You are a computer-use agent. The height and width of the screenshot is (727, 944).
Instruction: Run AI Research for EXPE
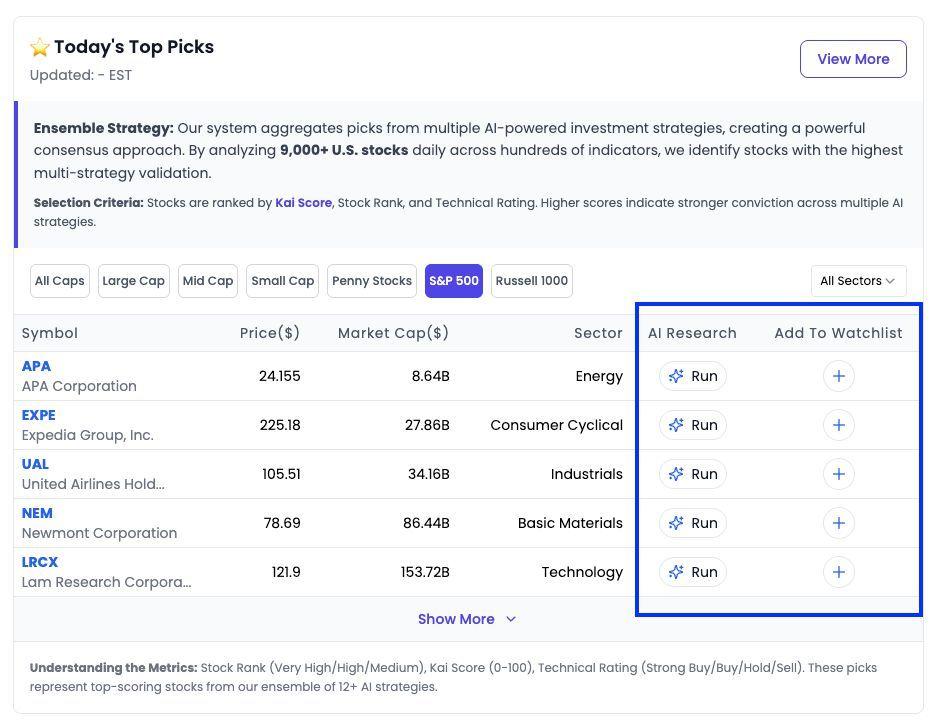(692, 425)
